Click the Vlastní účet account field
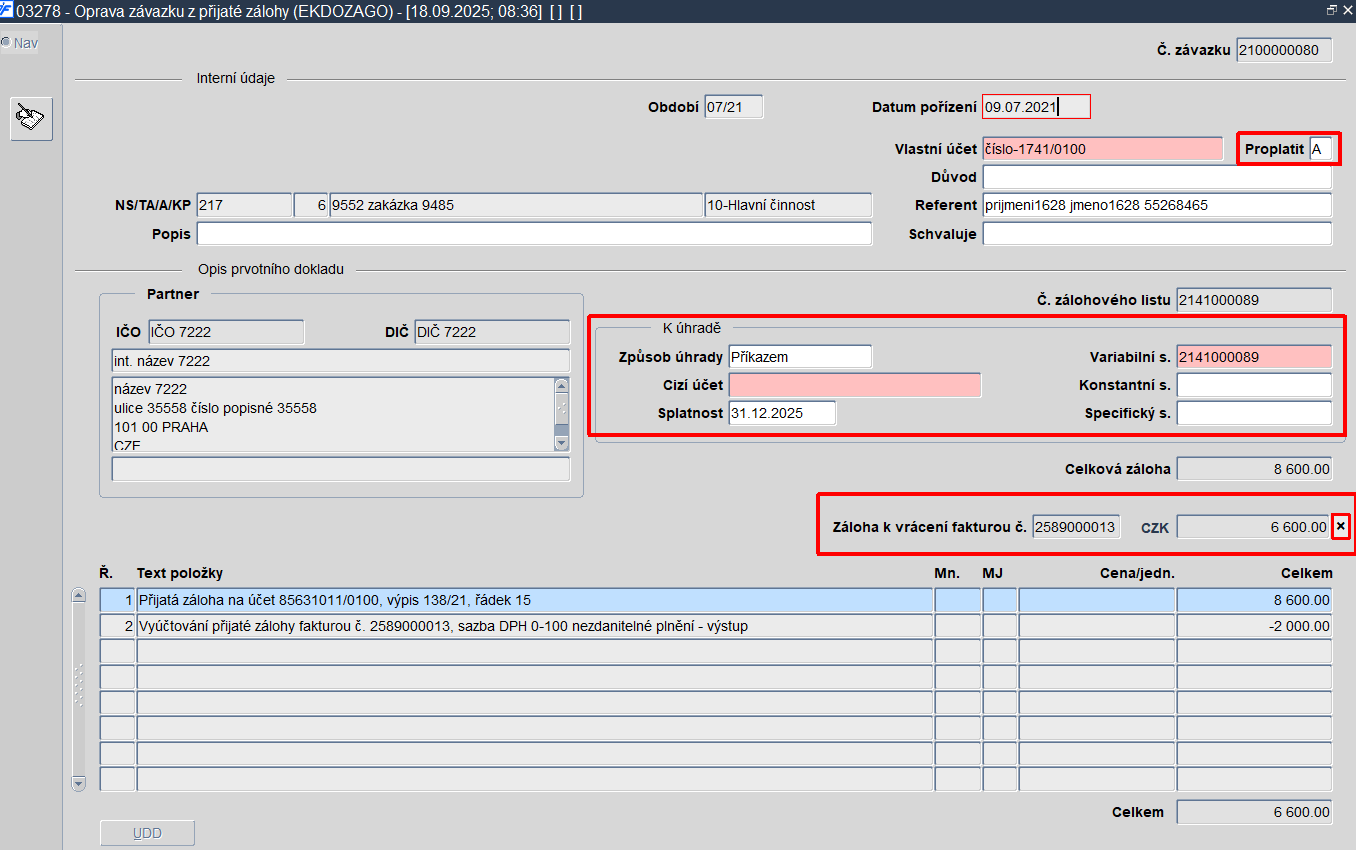This screenshot has height=850, width=1356. (x=1102, y=149)
